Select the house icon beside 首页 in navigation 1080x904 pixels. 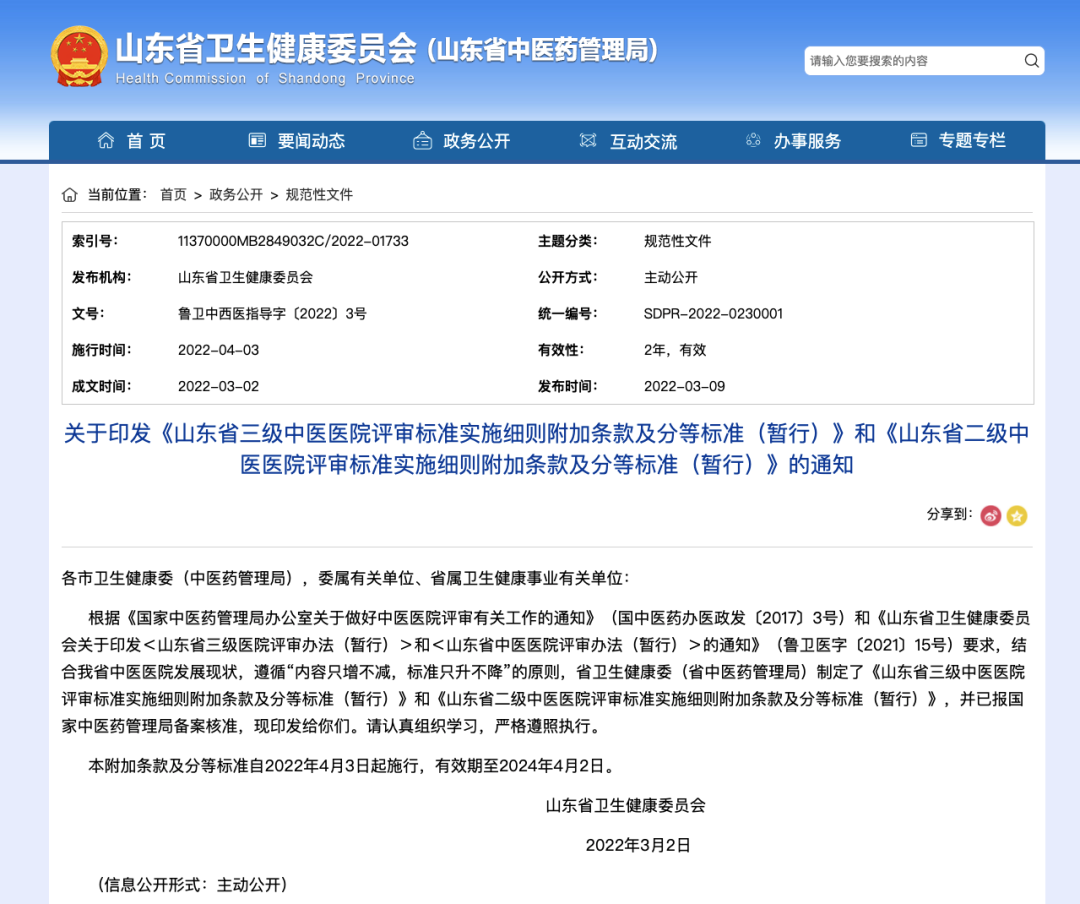click(x=106, y=140)
